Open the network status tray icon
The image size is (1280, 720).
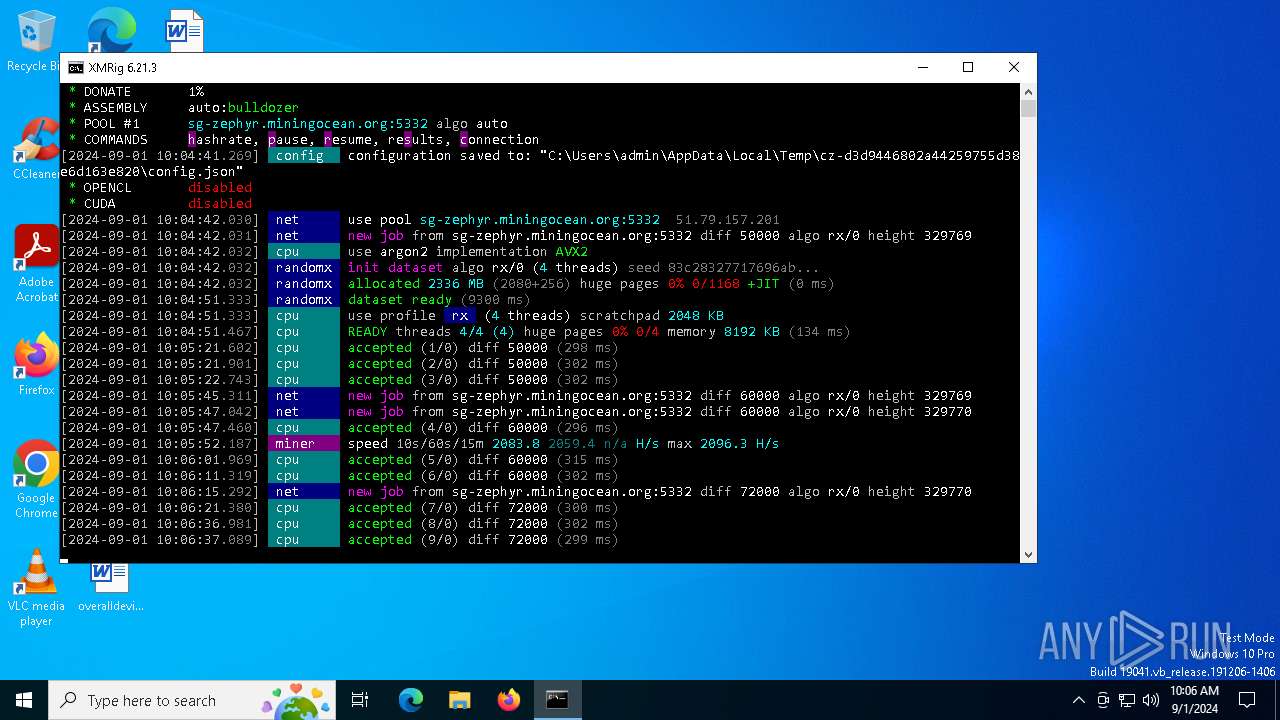click(1127, 700)
